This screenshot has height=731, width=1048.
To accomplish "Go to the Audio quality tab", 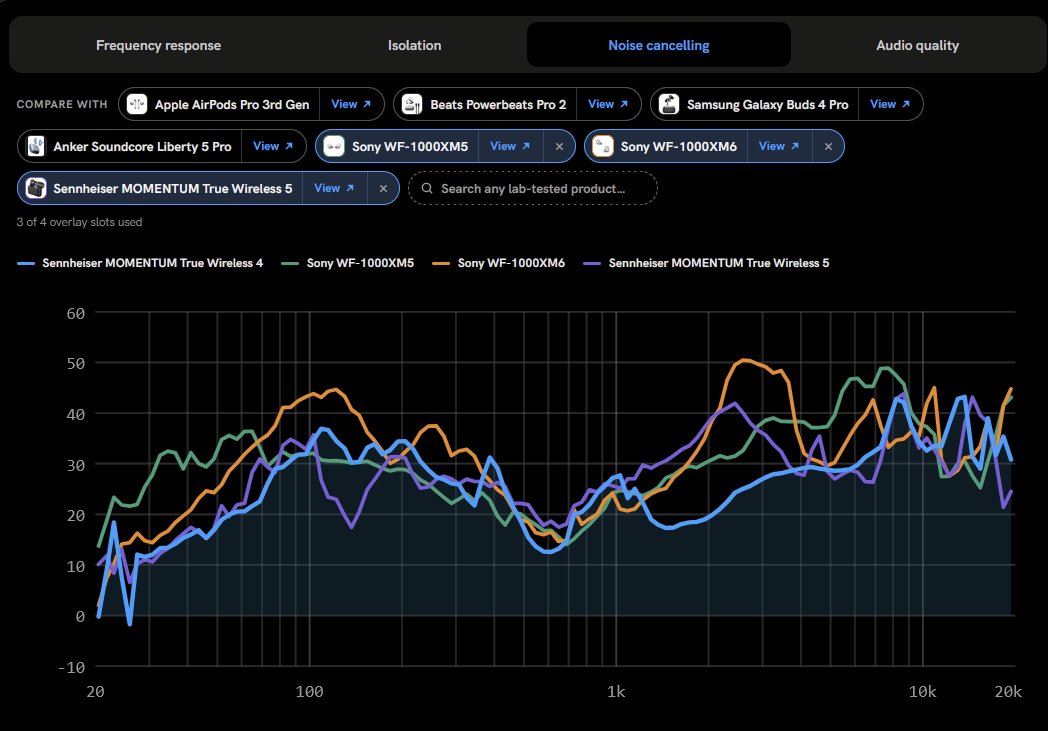I will tap(917, 45).
